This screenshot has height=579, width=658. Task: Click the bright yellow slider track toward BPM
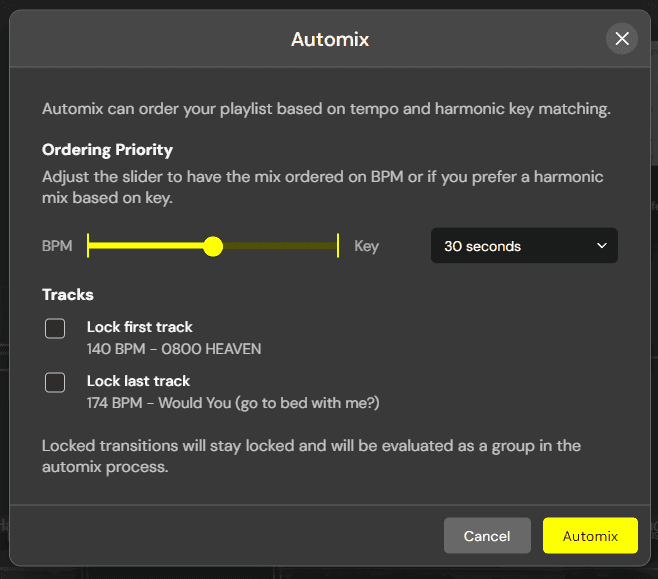(146, 246)
